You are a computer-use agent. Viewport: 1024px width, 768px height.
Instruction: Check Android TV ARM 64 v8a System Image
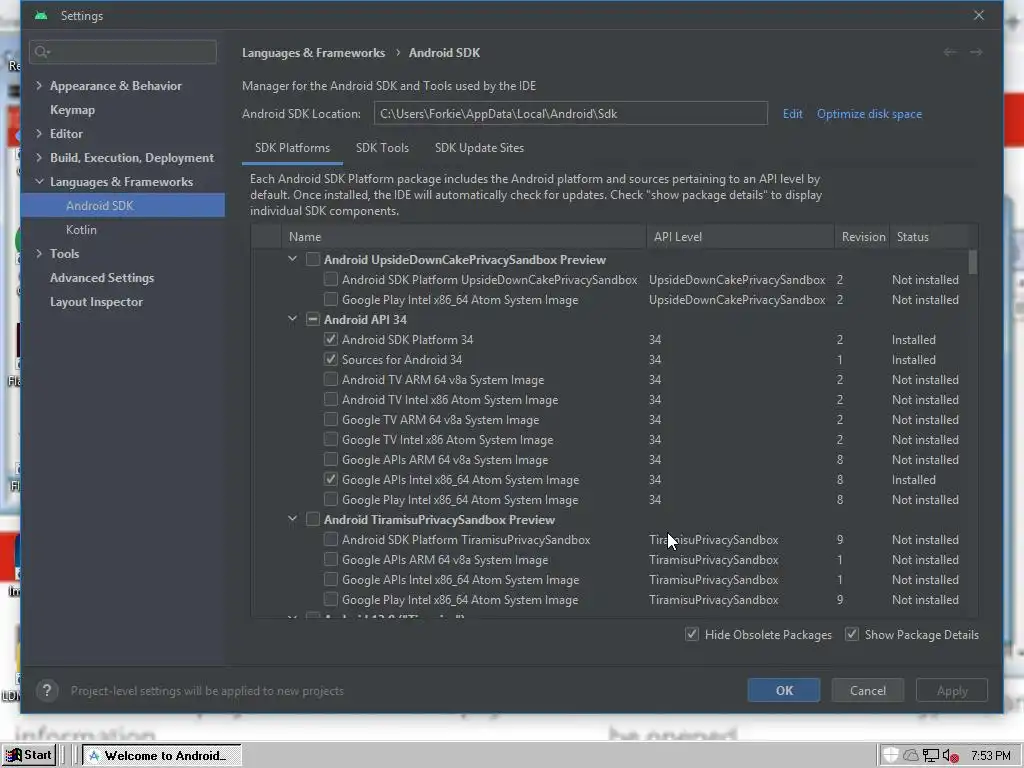[x=330, y=379]
